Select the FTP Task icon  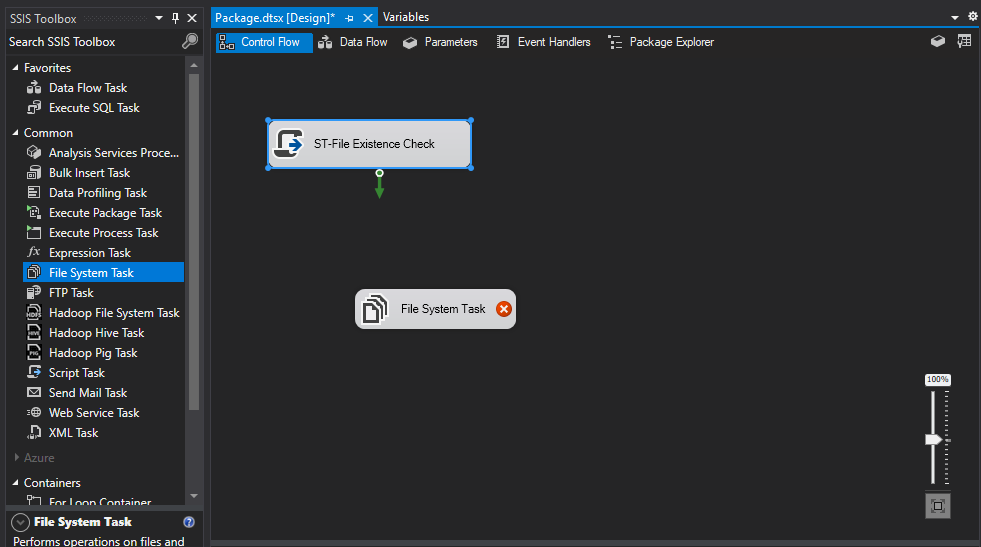pos(34,292)
